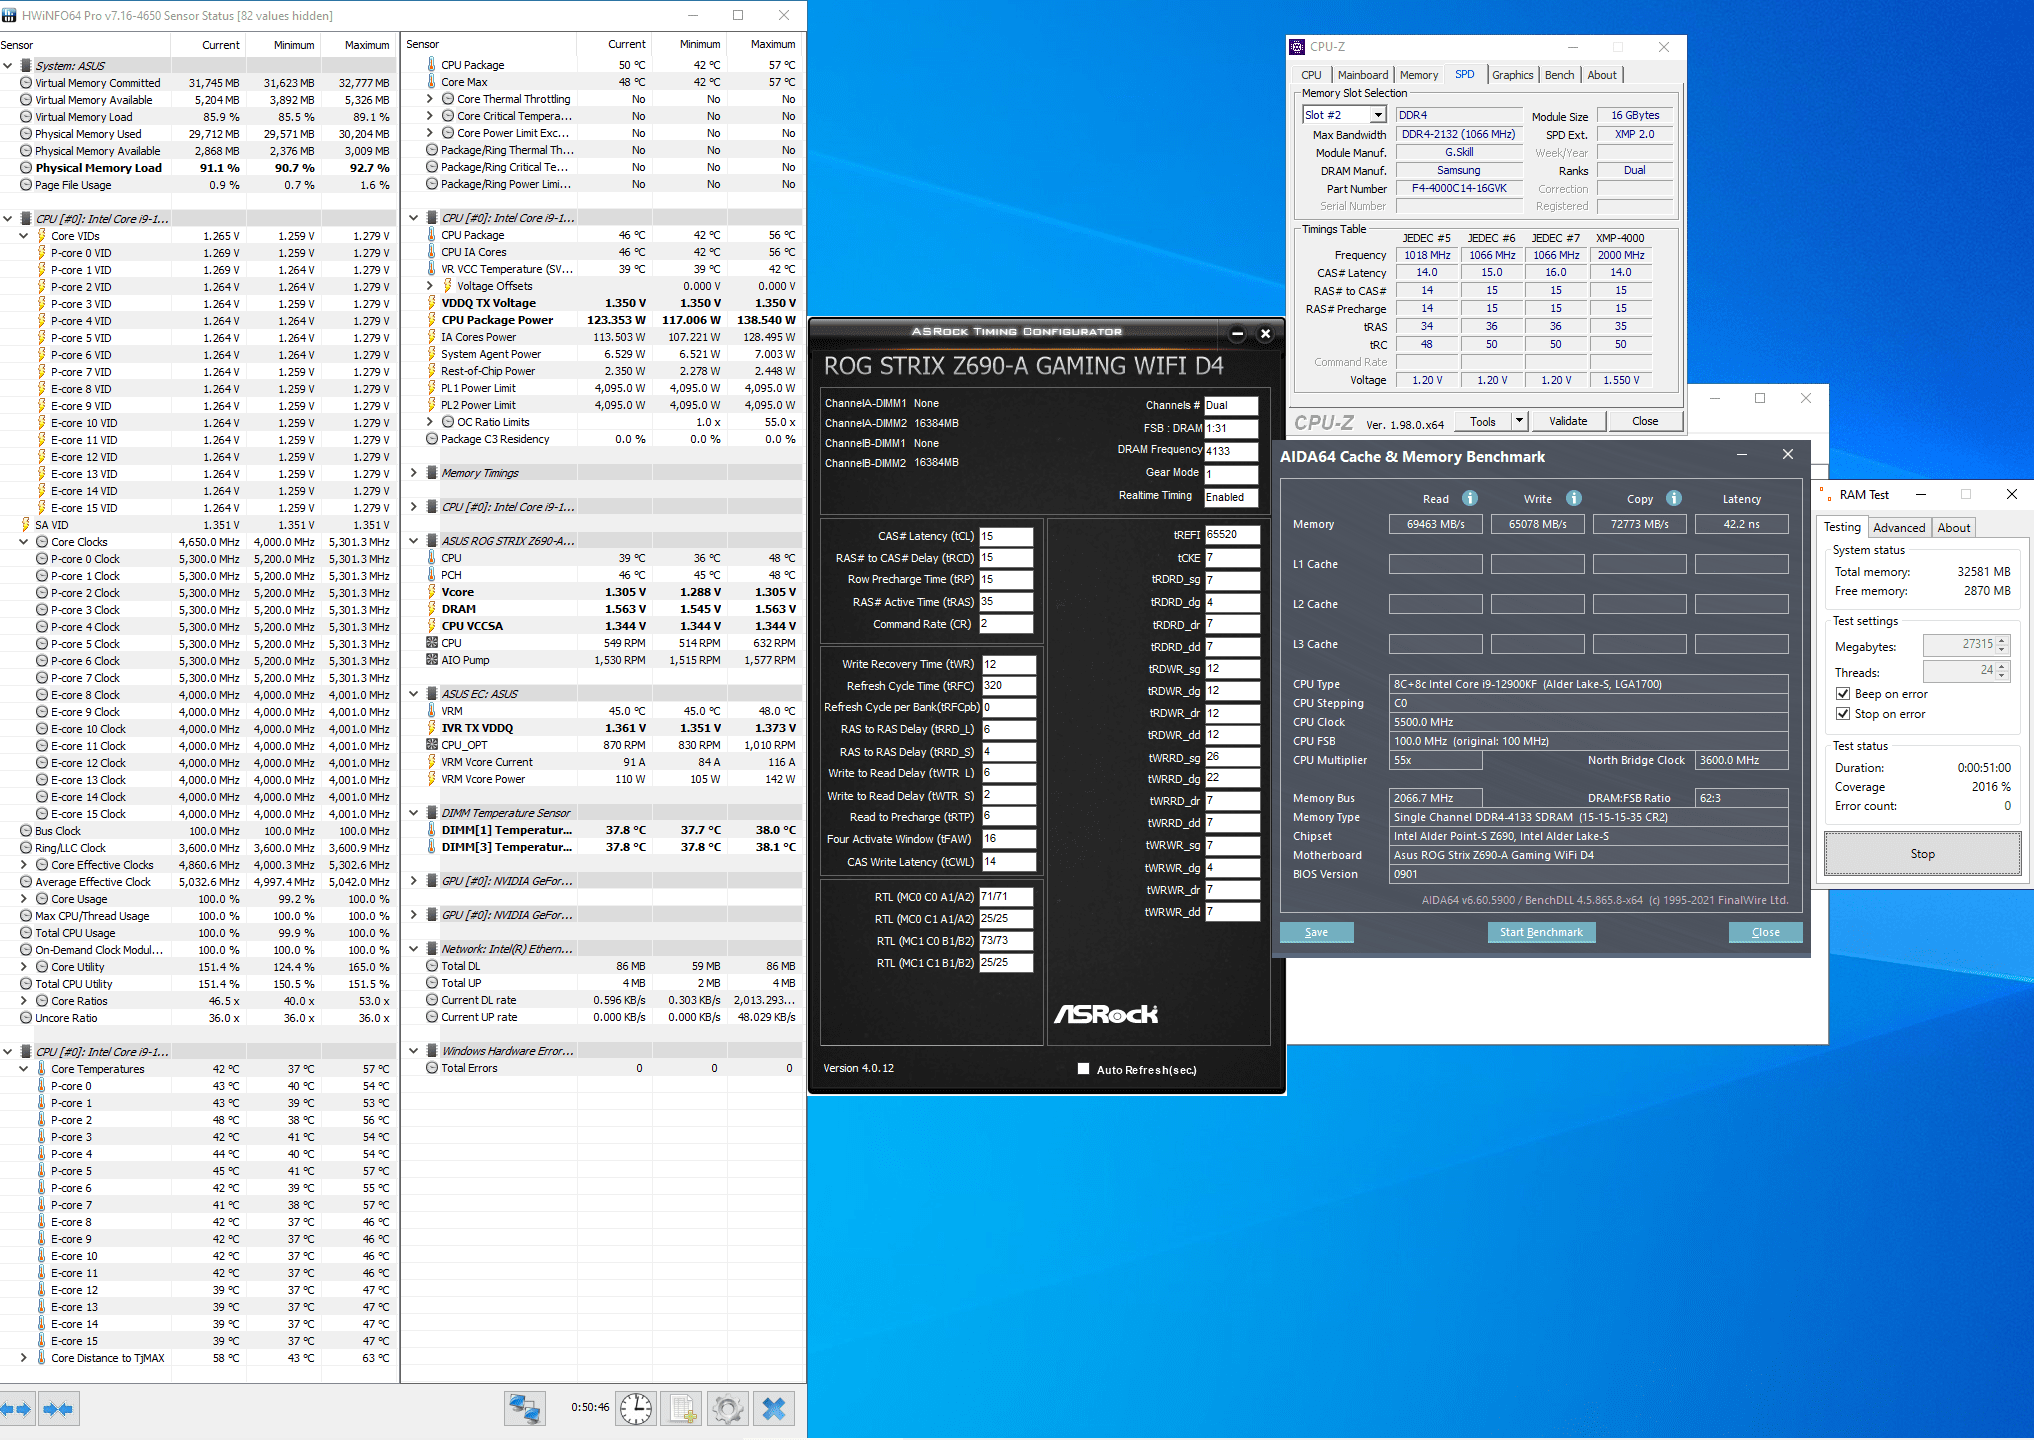Open the Slot #2 memory slot dropdown
The width and height of the screenshot is (2034, 1440).
(1377, 115)
